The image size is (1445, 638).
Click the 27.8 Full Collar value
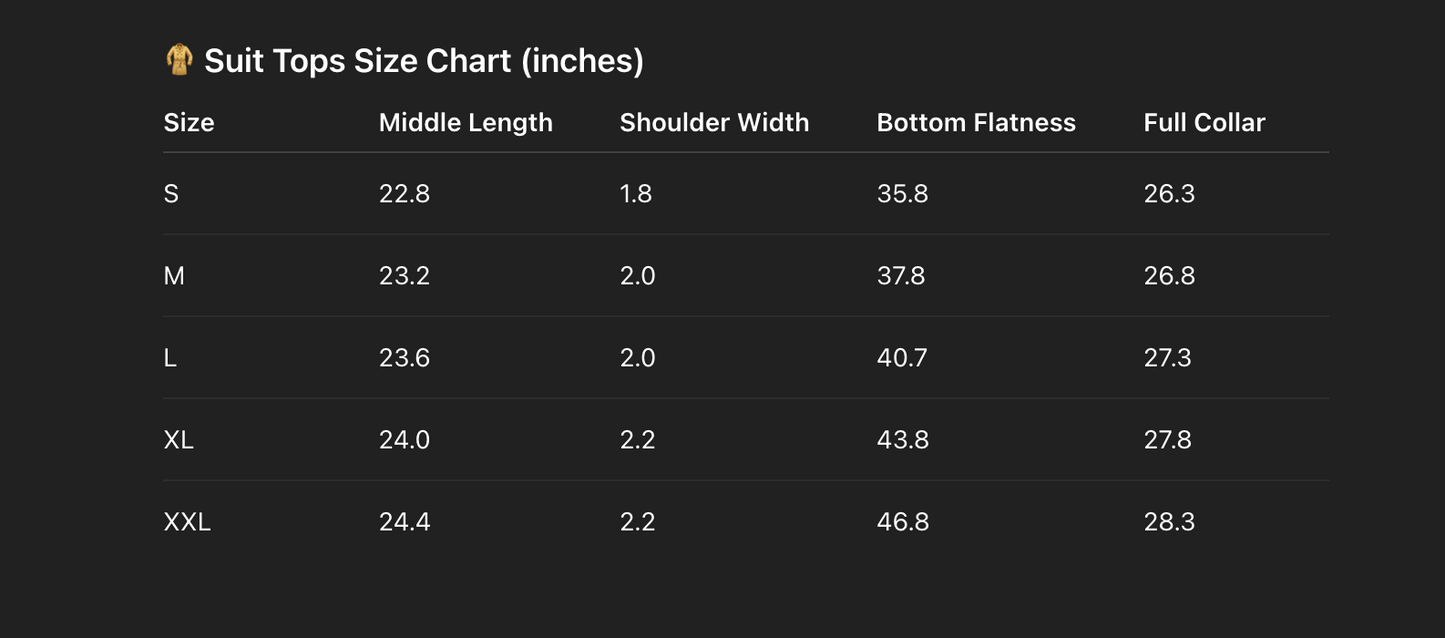pos(1168,439)
